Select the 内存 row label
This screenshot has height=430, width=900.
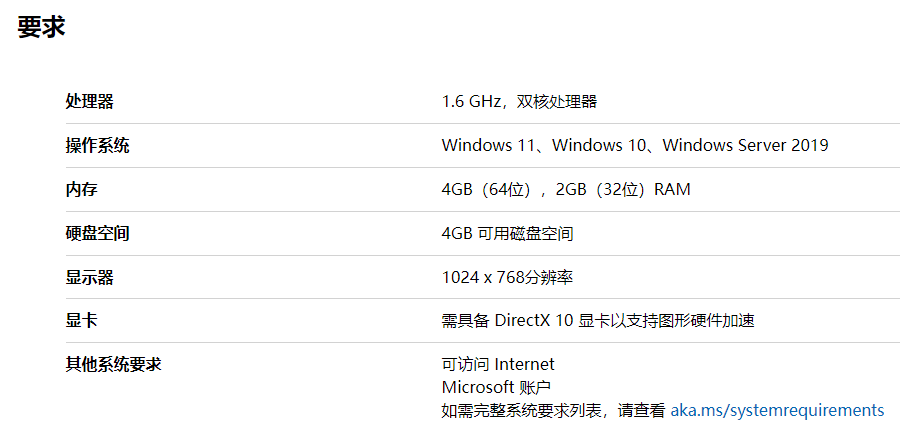click(x=82, y=189)
